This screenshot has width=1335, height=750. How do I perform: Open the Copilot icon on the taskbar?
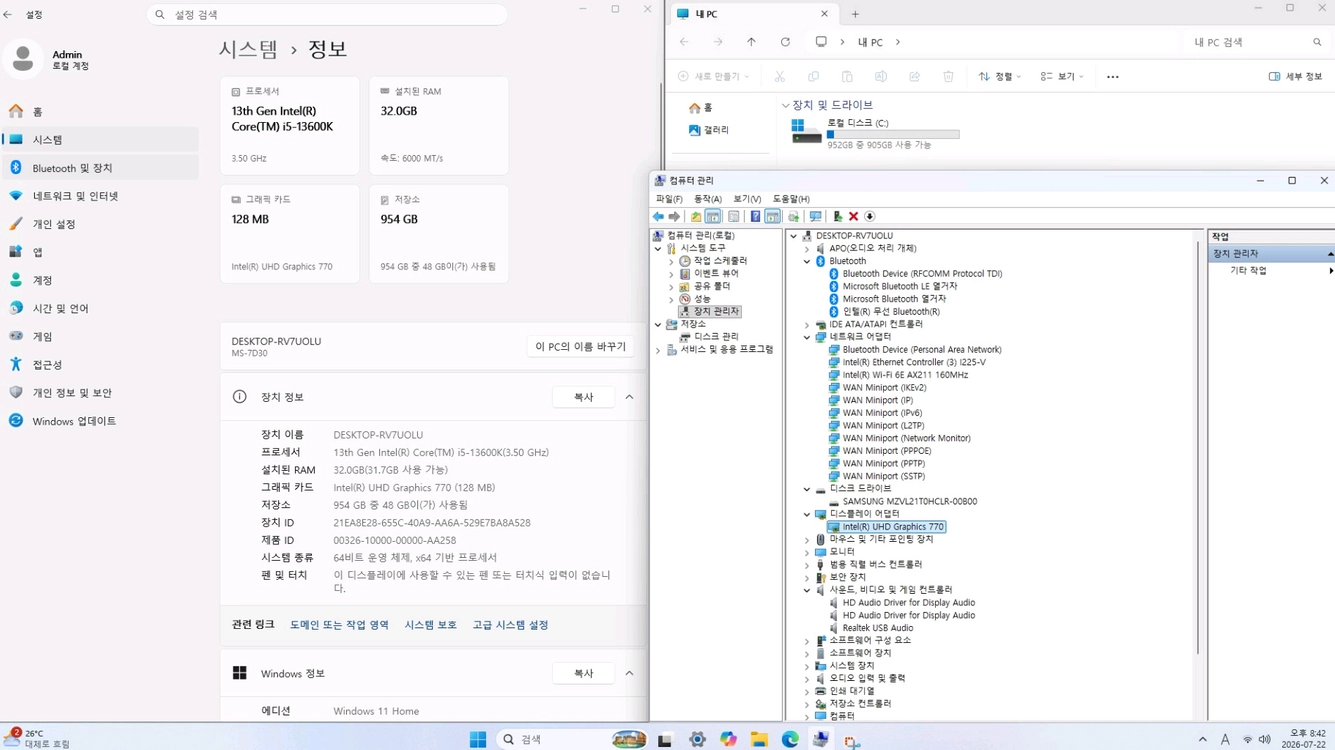728,739
